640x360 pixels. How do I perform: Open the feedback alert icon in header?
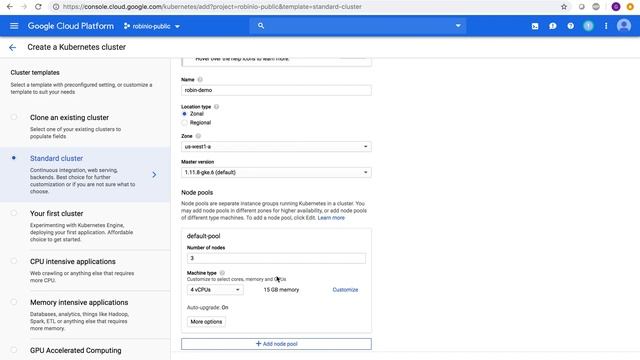553,26
